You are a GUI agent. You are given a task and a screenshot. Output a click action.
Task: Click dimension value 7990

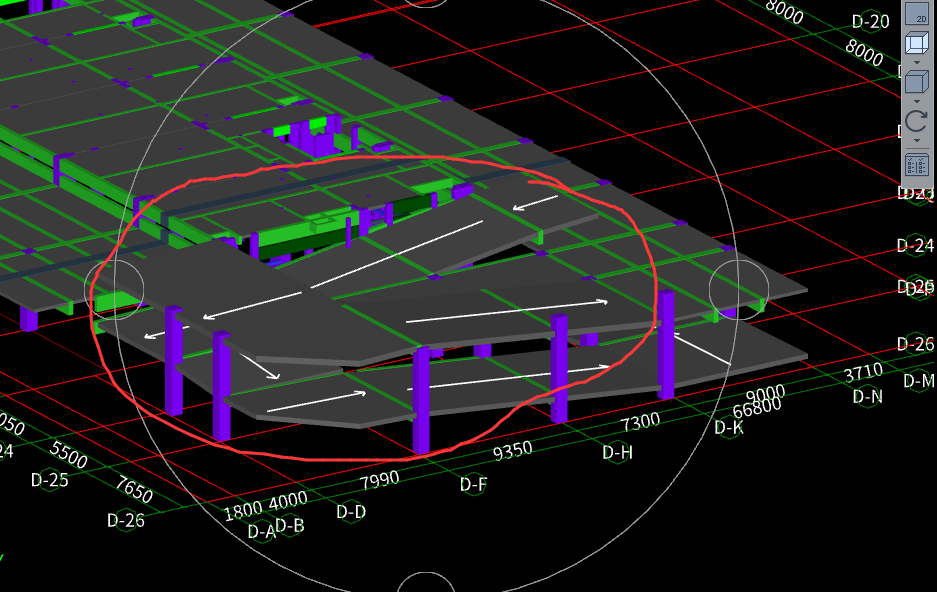click(x=379, y=481)
